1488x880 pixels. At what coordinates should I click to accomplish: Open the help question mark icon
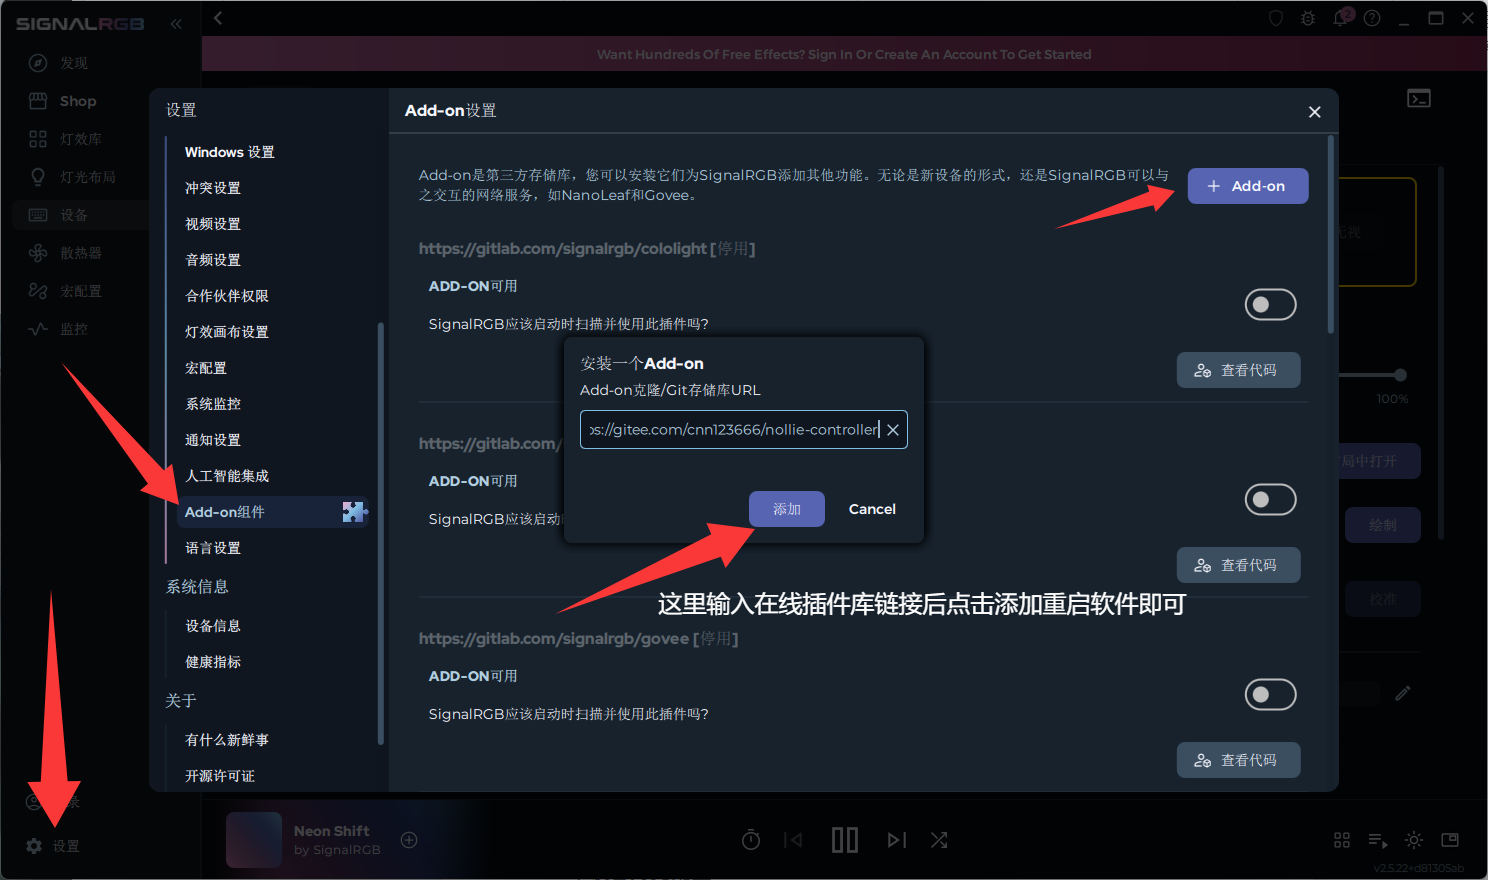coord(1372,18)
